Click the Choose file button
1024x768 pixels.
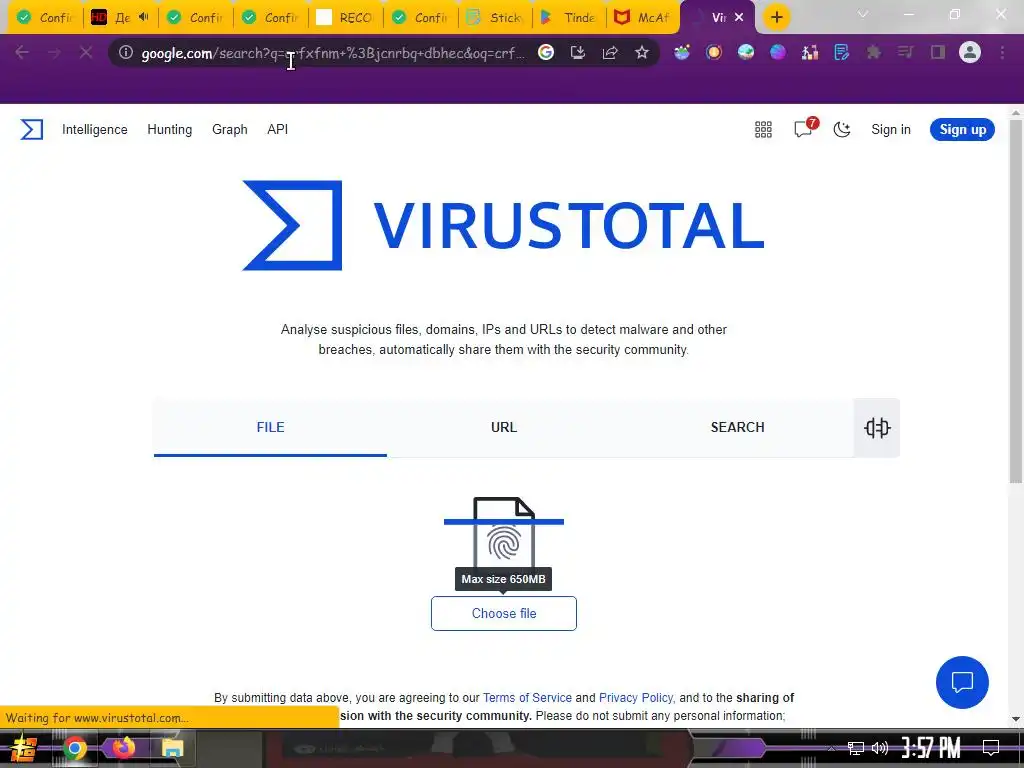[504, 613]
